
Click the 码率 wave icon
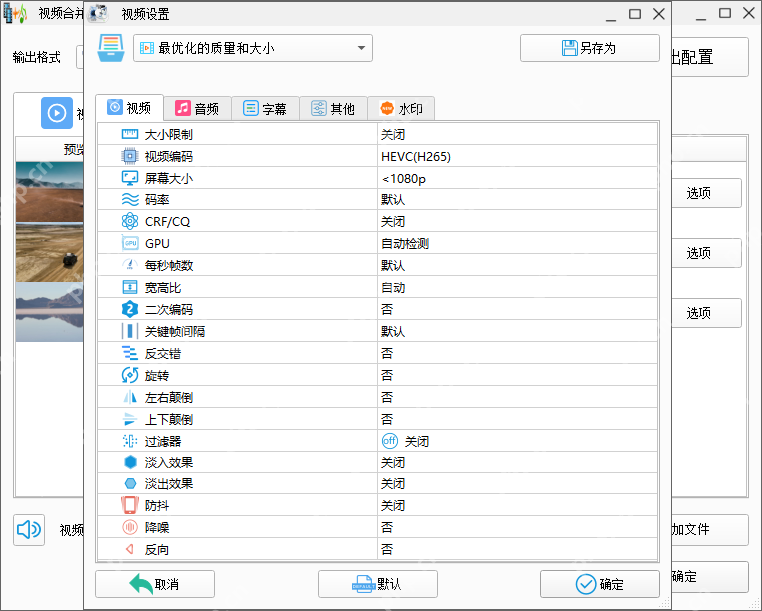click(x=130, y=200)
